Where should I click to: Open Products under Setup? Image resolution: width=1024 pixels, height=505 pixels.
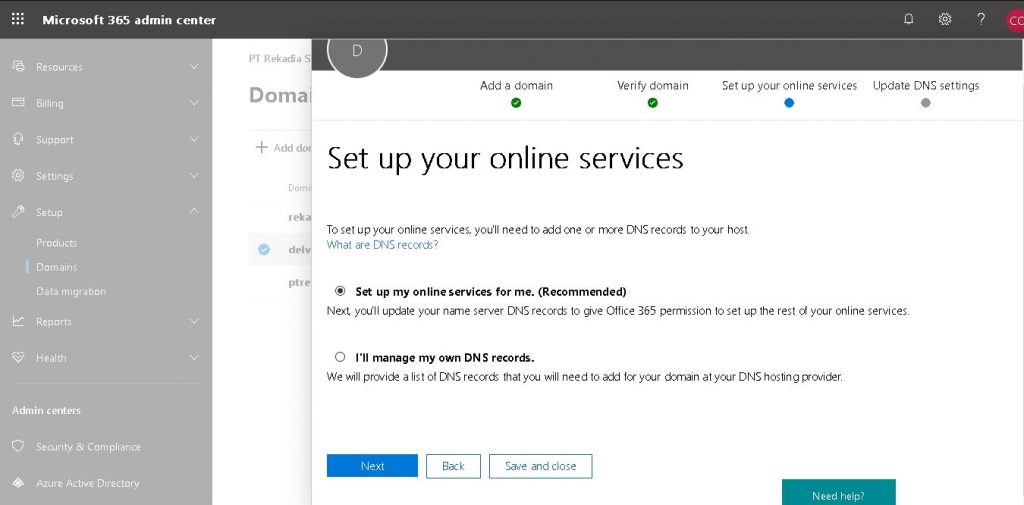(57, 243)
